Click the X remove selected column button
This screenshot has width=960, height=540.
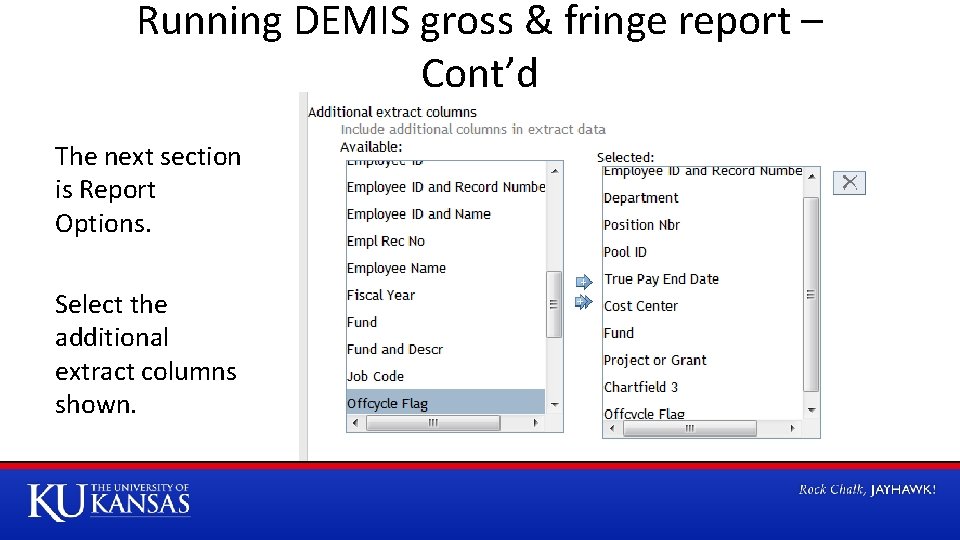click(x=849, y=182)
